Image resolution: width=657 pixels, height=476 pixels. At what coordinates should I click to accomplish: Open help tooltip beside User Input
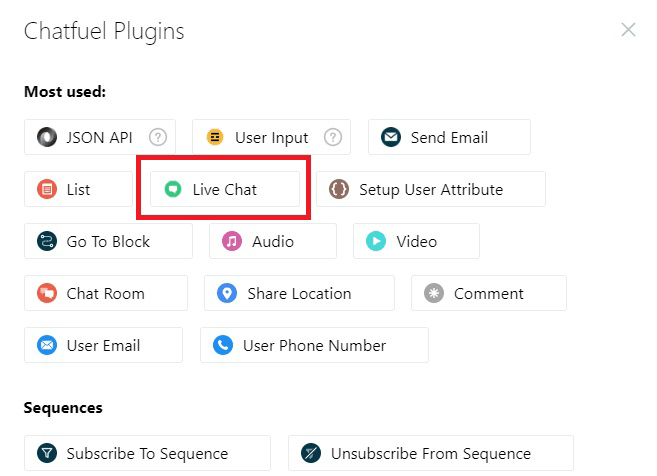click(333, 137)
